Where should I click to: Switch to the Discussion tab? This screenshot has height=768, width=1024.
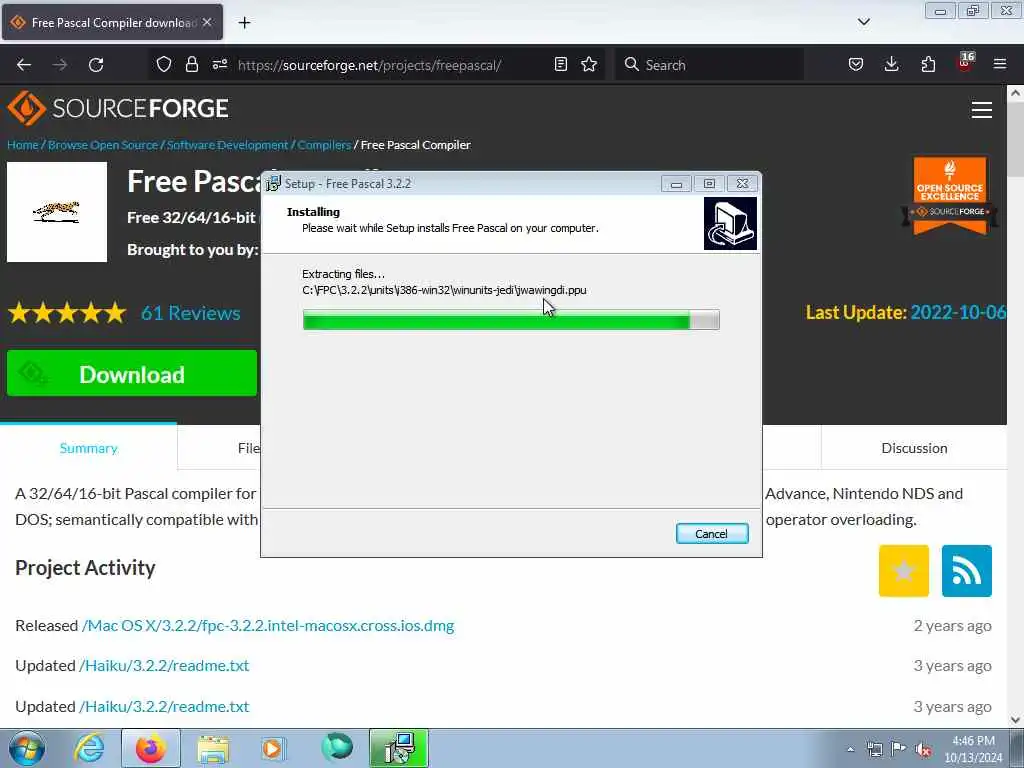[914, 448]
